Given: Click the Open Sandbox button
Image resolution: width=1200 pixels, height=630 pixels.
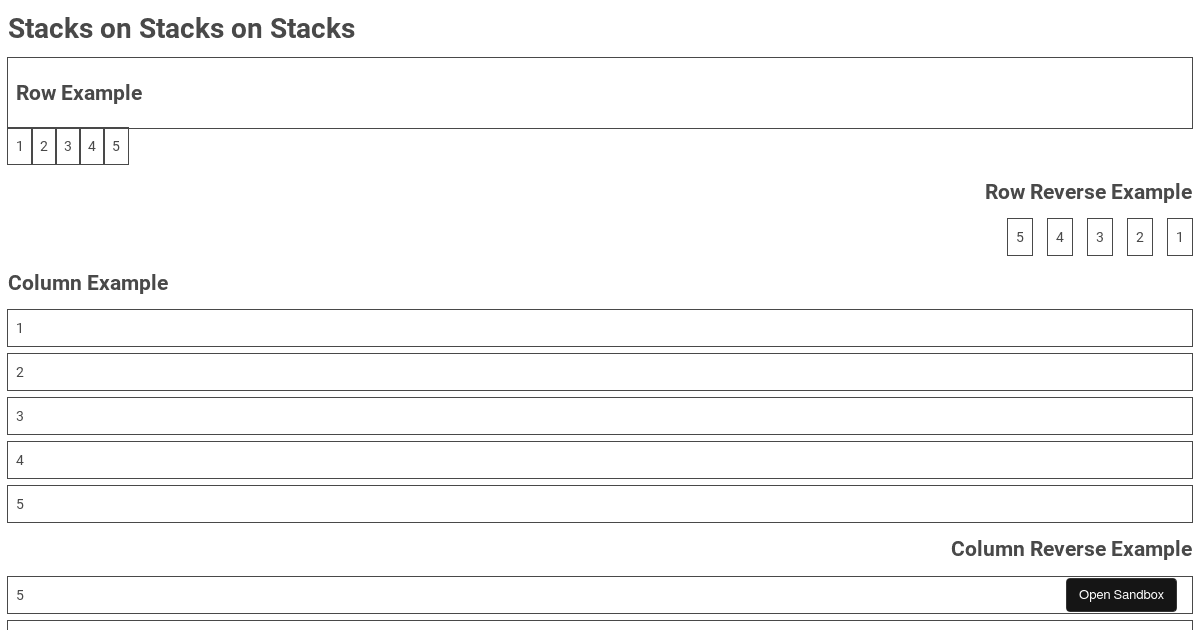Looking at the screenshot, I should (x=1121, y=594).
